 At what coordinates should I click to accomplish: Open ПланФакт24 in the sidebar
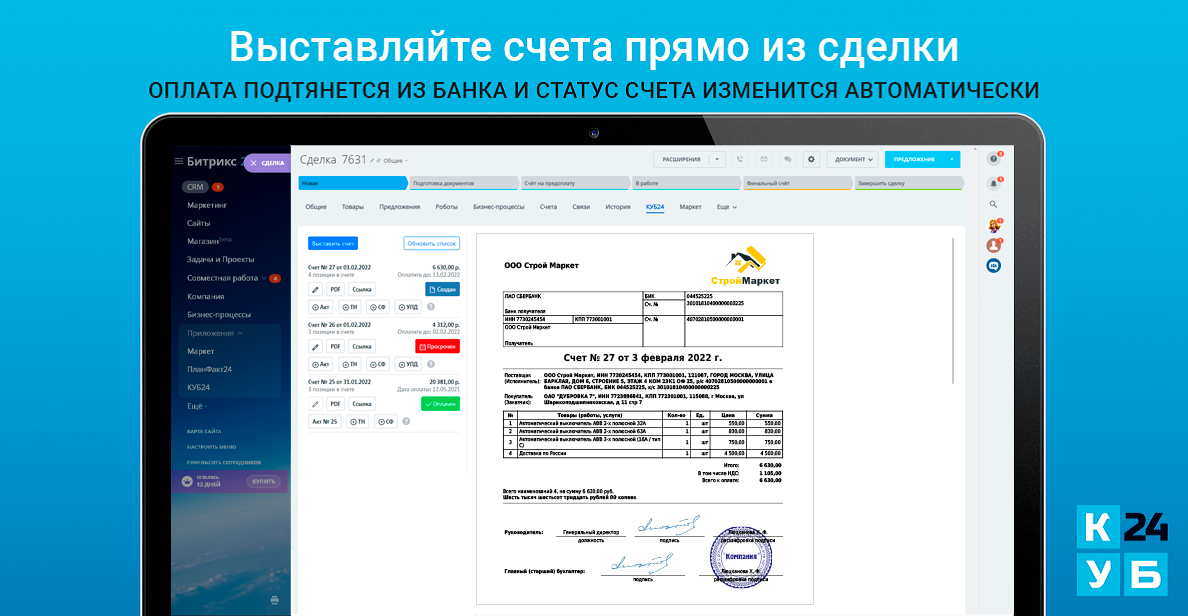(210, 369)
